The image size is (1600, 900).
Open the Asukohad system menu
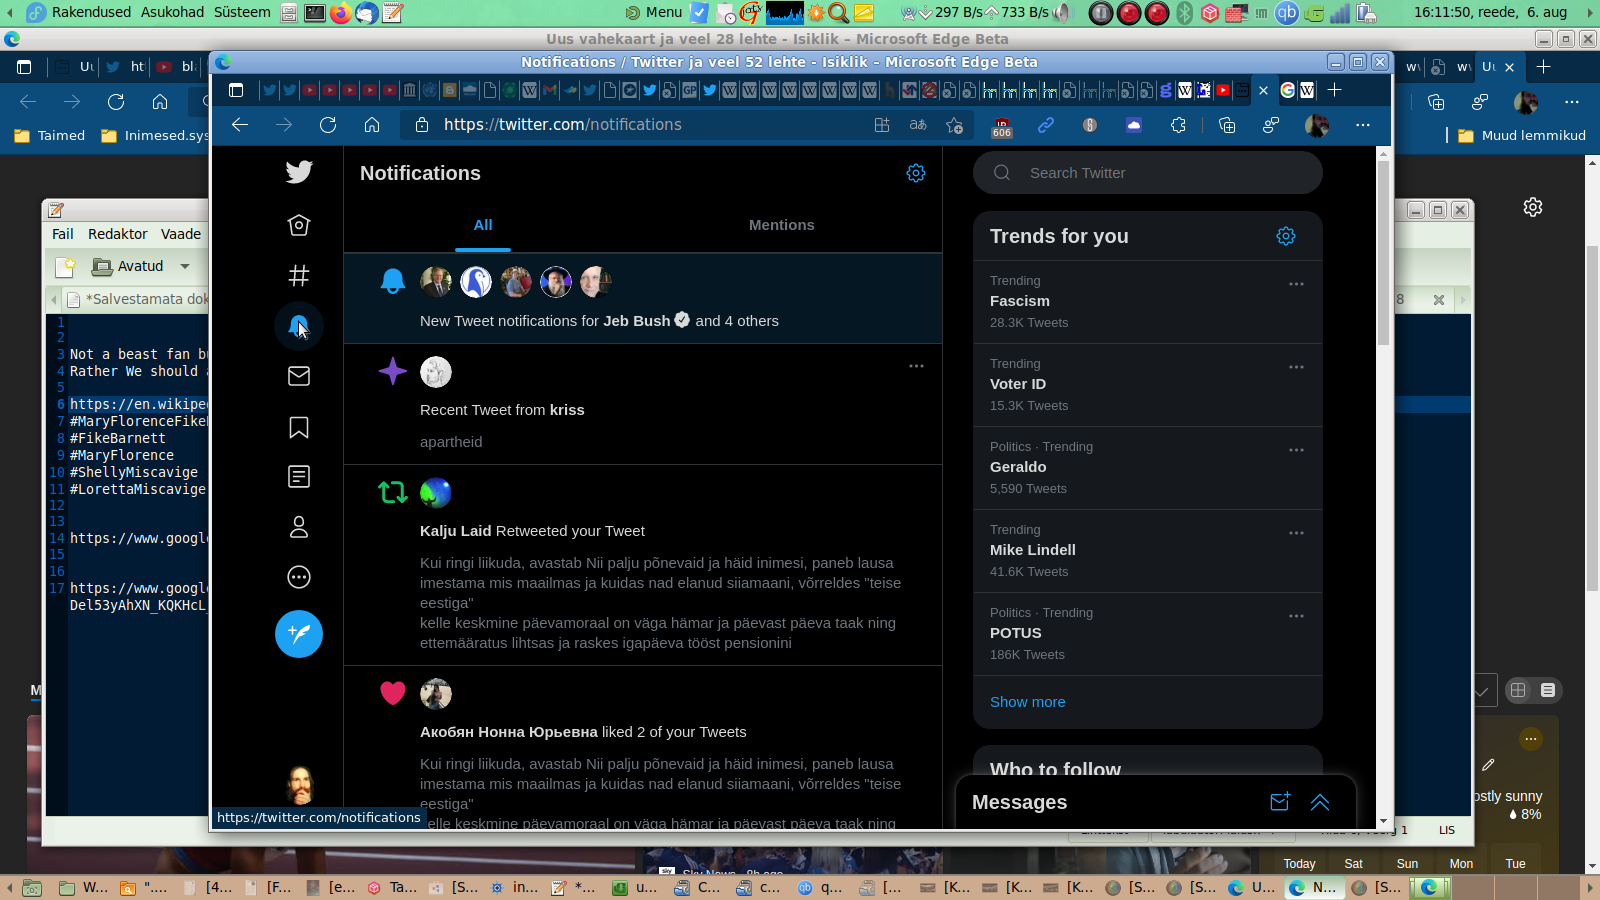click(172, 12)
